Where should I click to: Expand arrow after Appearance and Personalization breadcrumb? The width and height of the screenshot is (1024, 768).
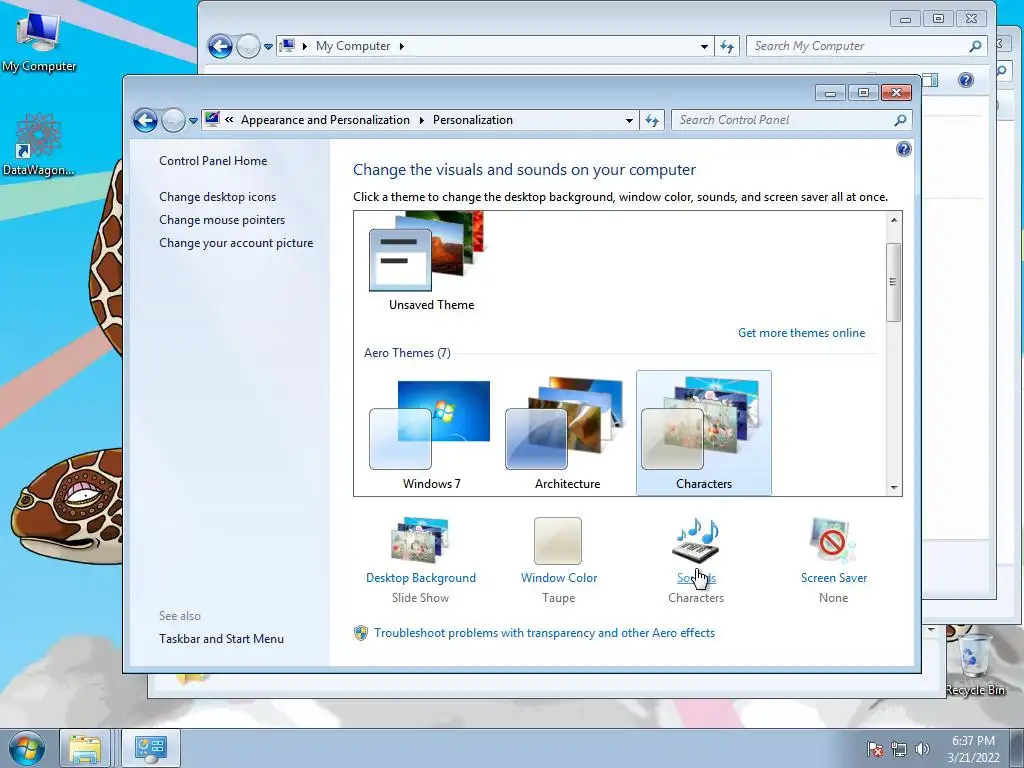click(x=421, y=120)
